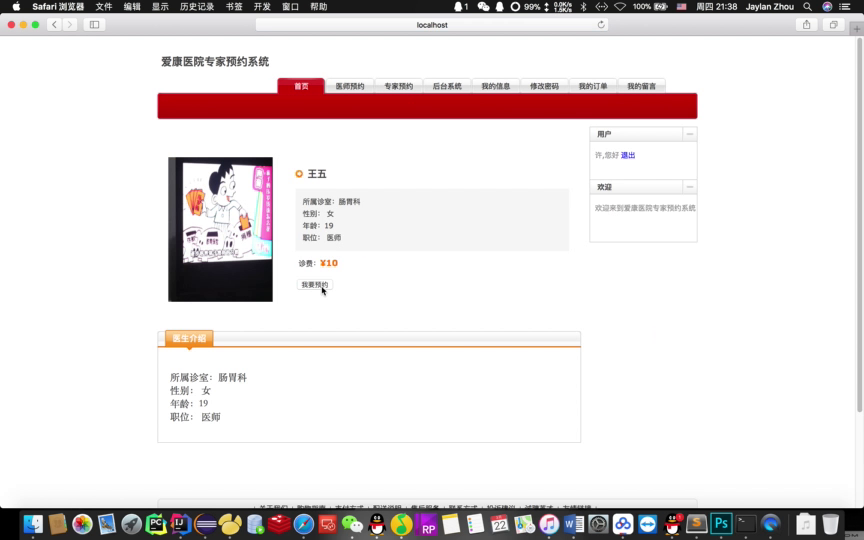Collapse the 用户 panel
This screenshot has width=864, height=540.
[689, 134]
